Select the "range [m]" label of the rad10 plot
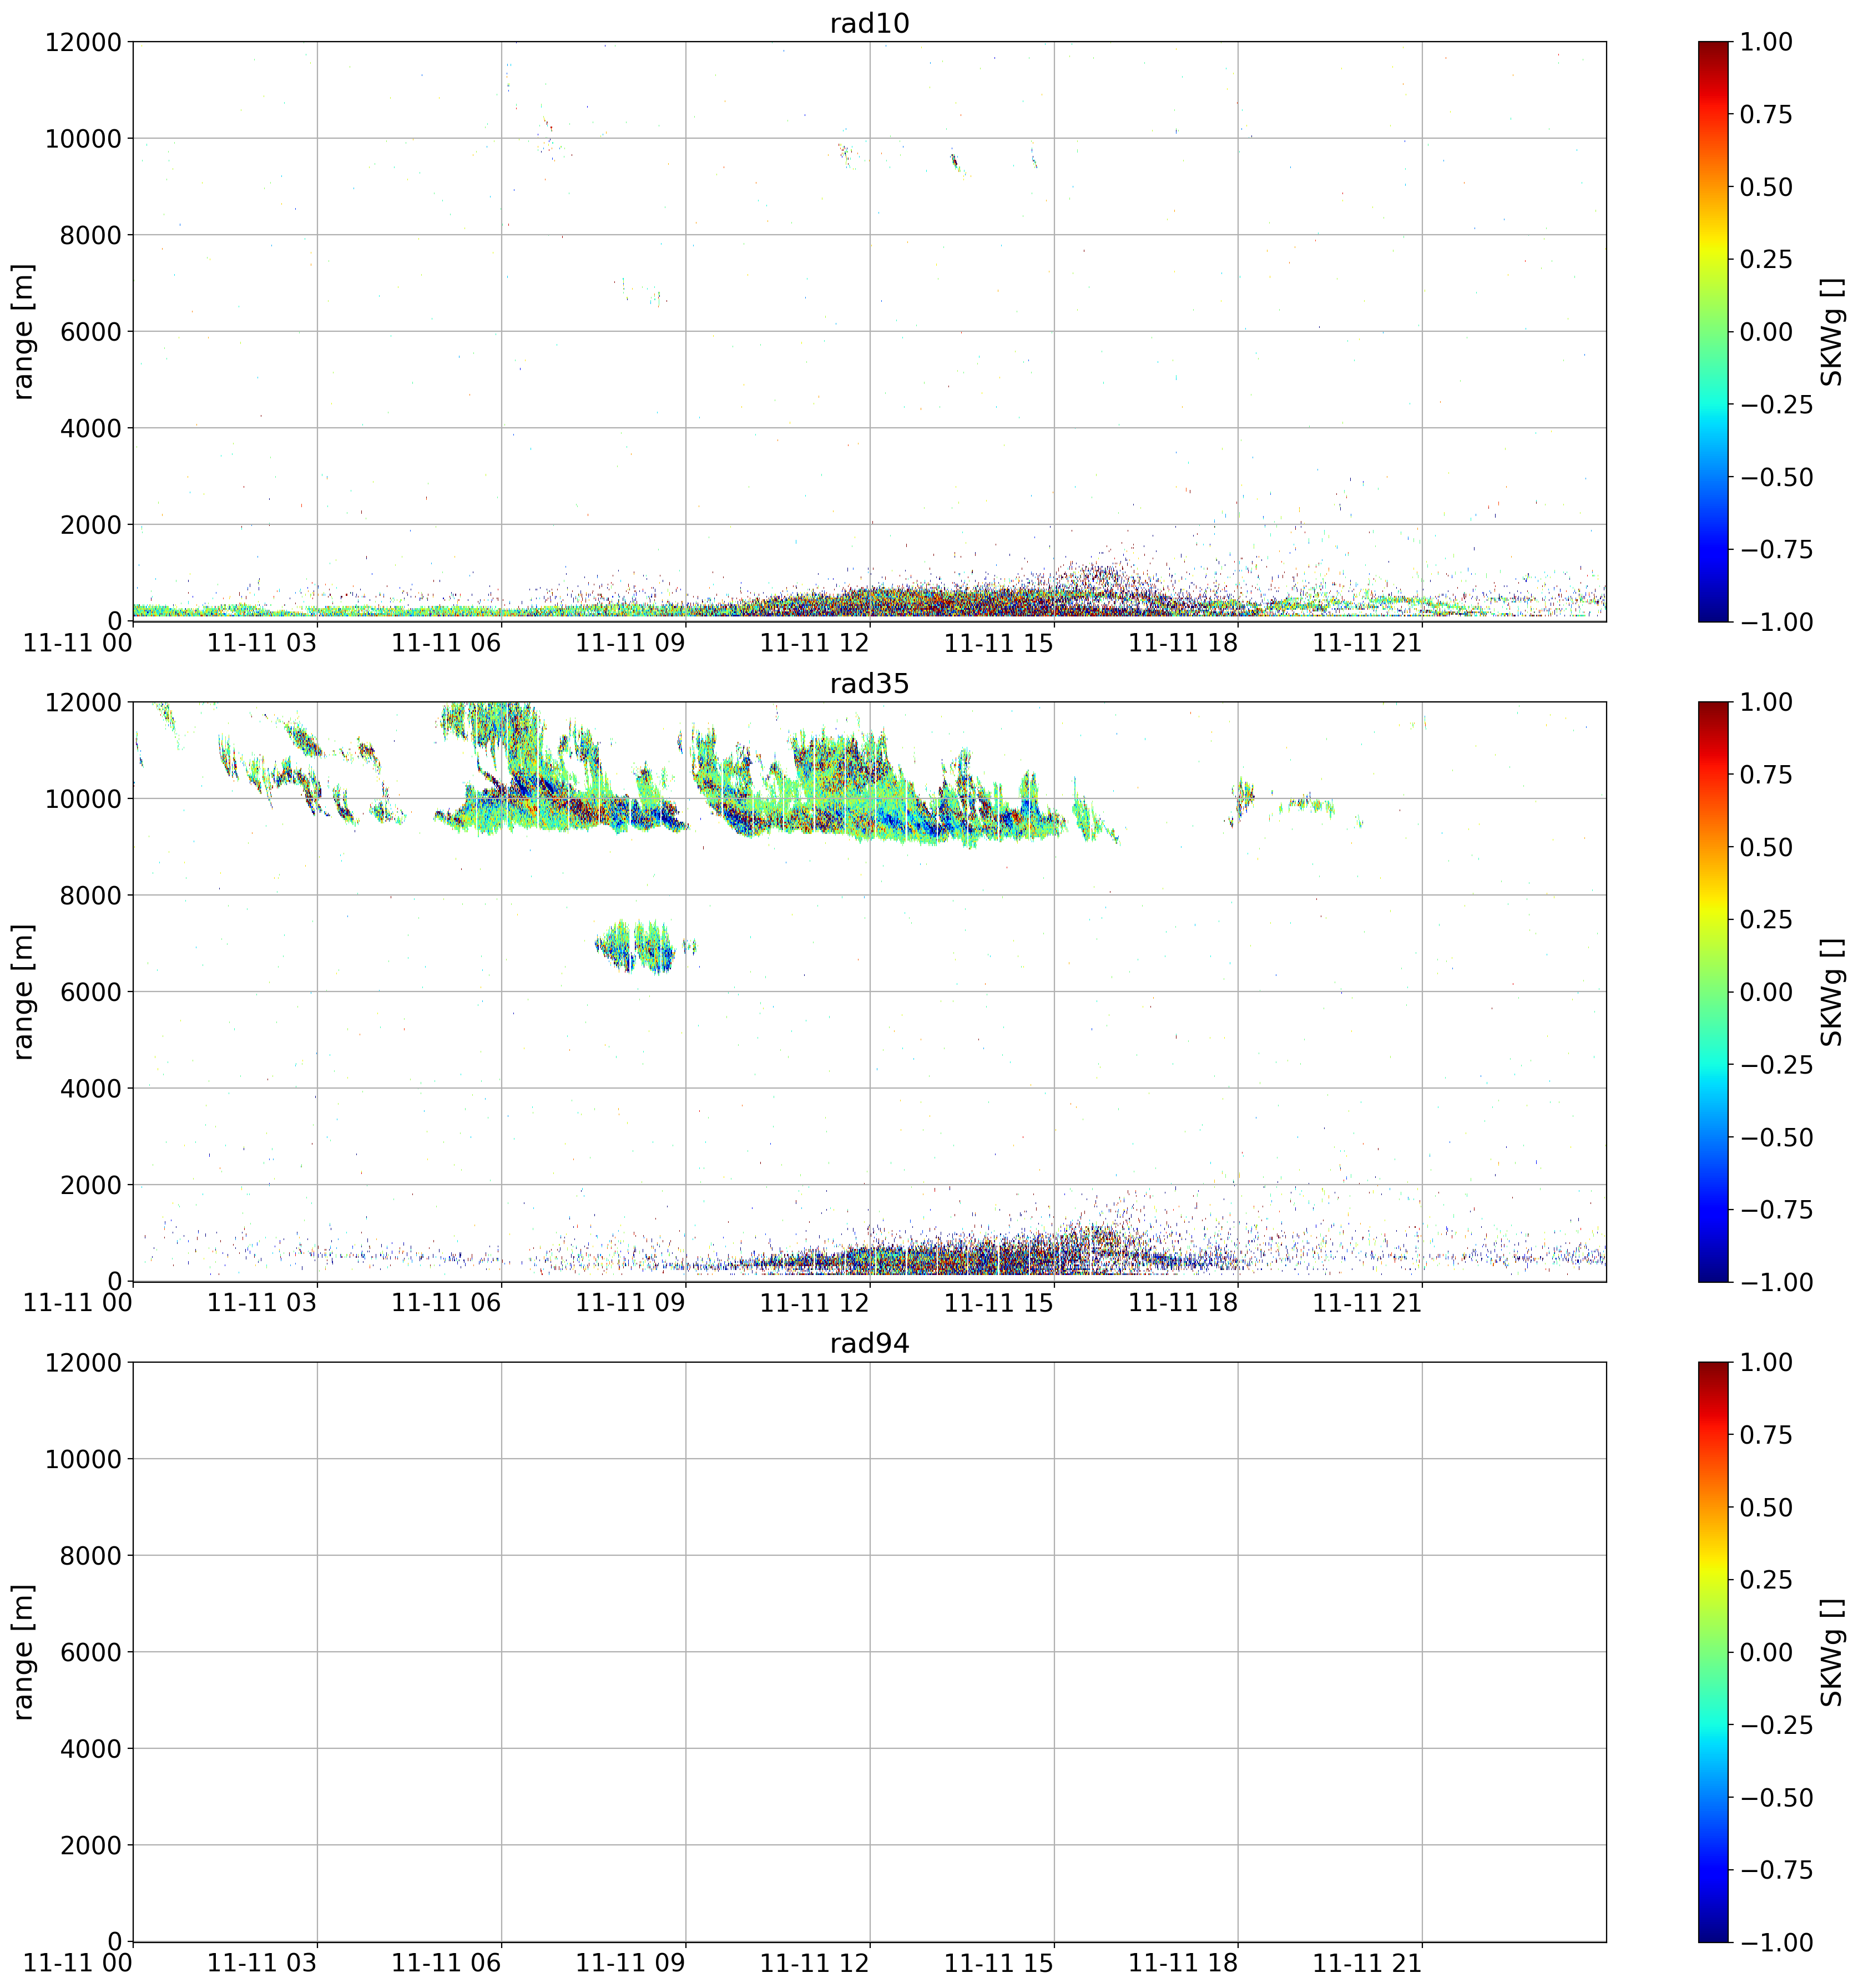This screenshot has width=1858, height=1988. click(23, 331)
